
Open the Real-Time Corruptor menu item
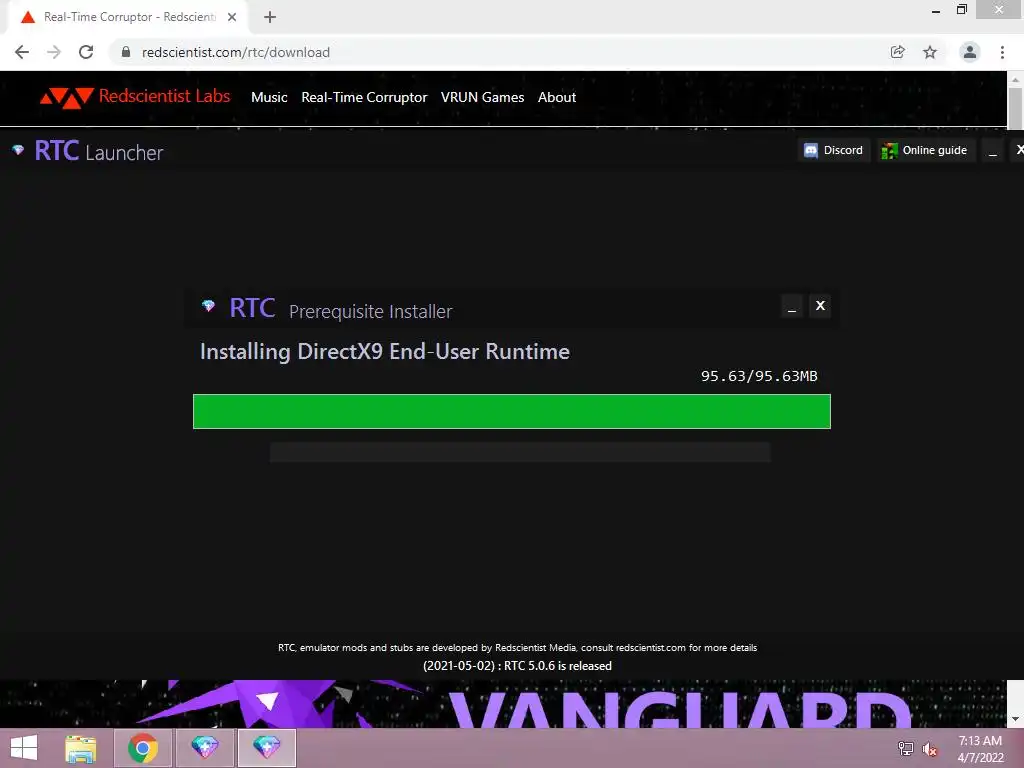tap(364, 97)
